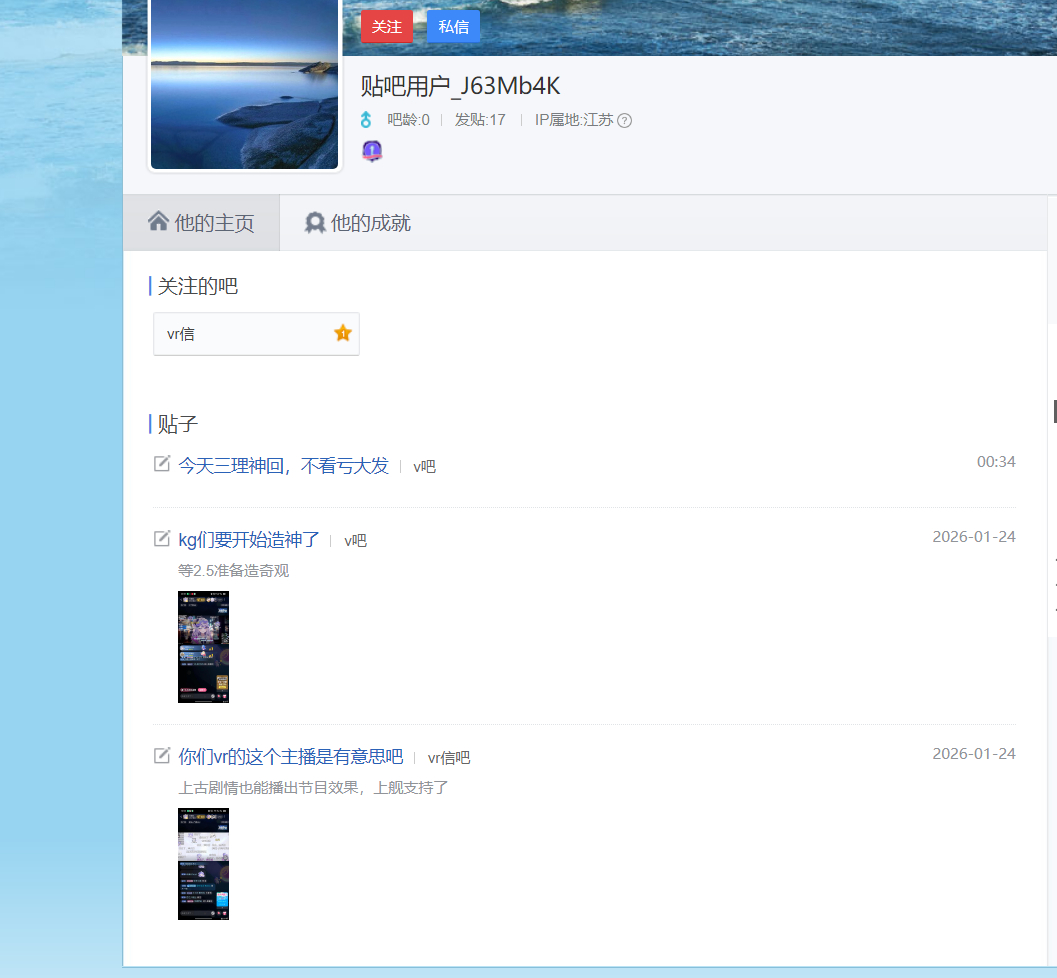Click the 私信 private message button

click(x=453, y=27)
